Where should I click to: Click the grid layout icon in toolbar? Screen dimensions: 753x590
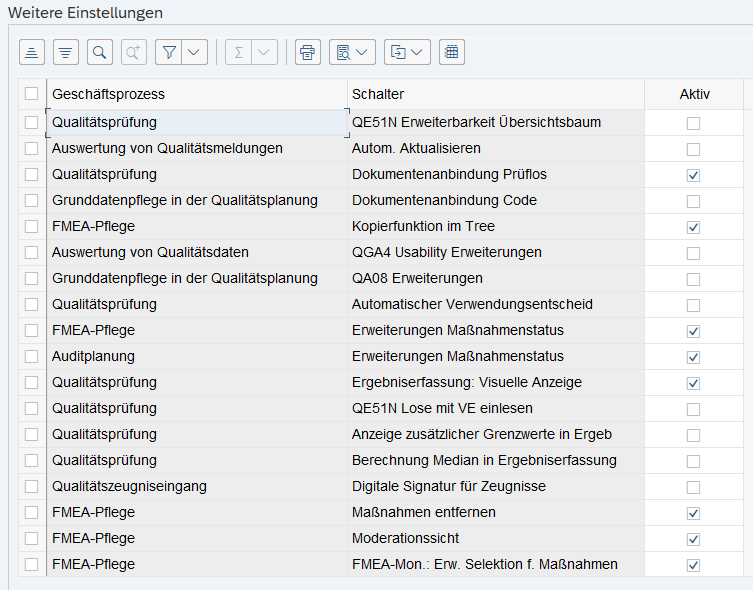click(x=452, y=52)
